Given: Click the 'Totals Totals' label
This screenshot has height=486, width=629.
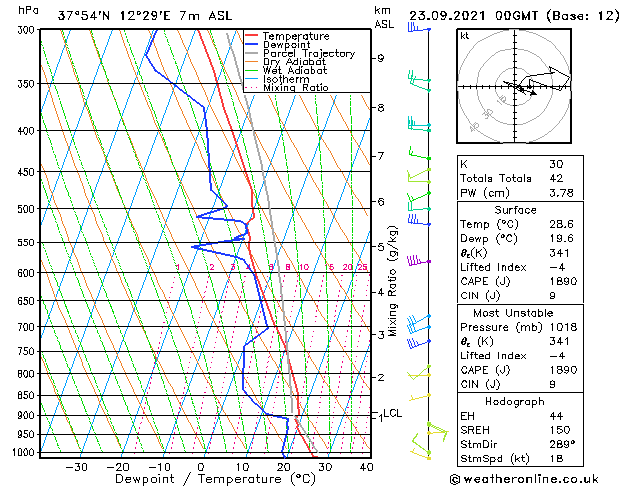Looking at the screenshot, I should point(496,178).
